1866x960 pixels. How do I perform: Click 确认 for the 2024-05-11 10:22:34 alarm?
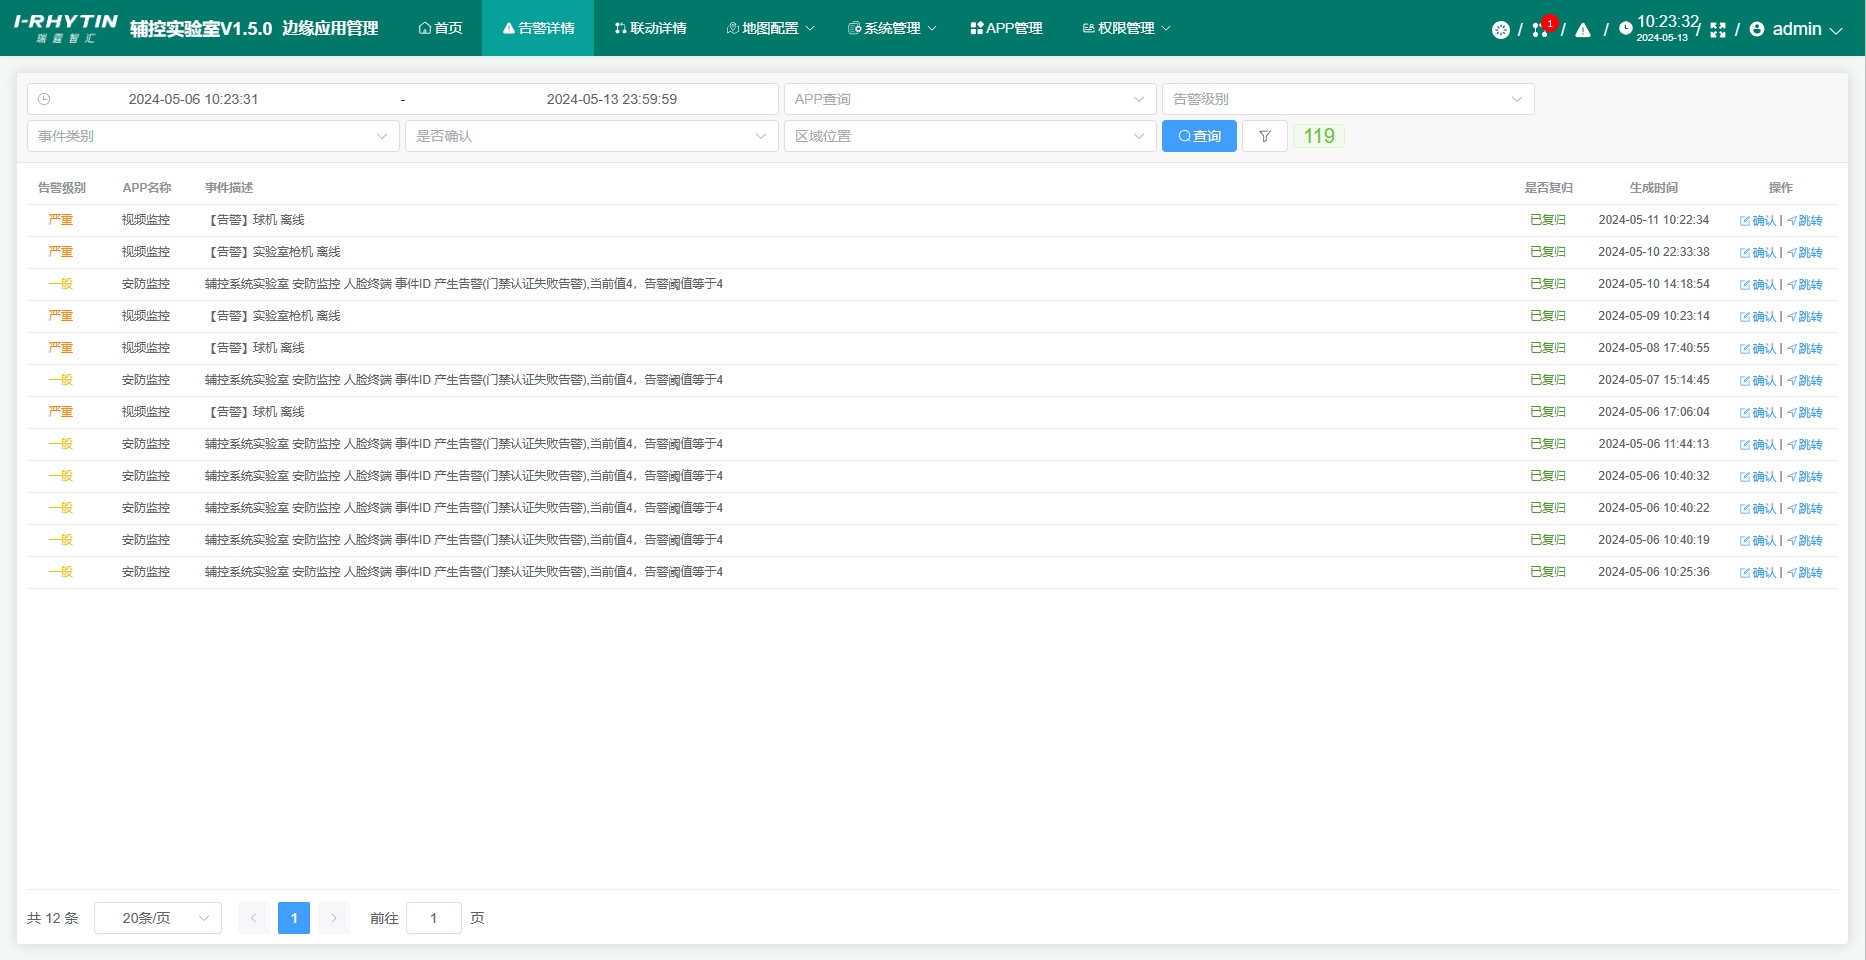[x=1759, y=221]
